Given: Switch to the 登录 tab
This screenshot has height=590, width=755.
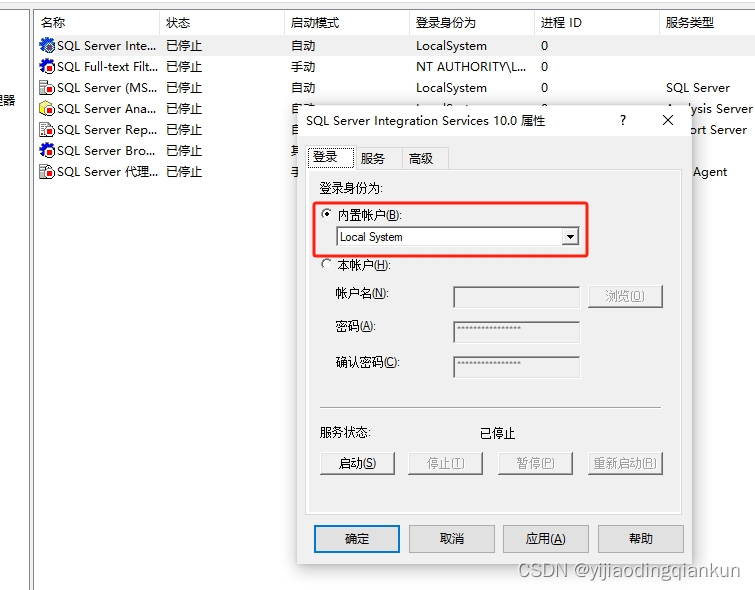Looking at the screenshot, I should [331, 157].
